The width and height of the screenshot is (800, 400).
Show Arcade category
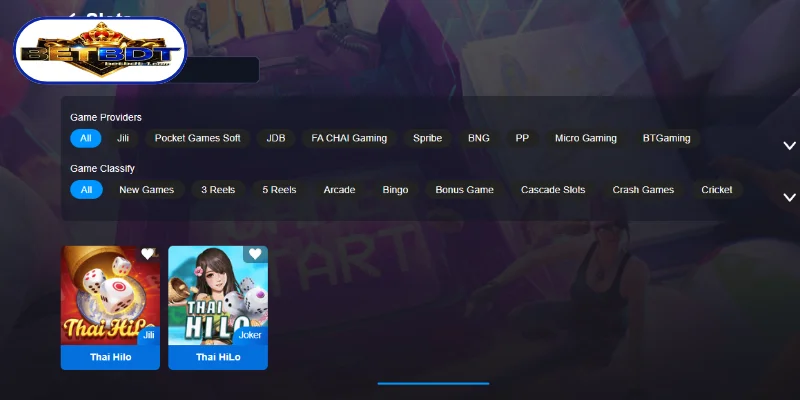[339, 190]
